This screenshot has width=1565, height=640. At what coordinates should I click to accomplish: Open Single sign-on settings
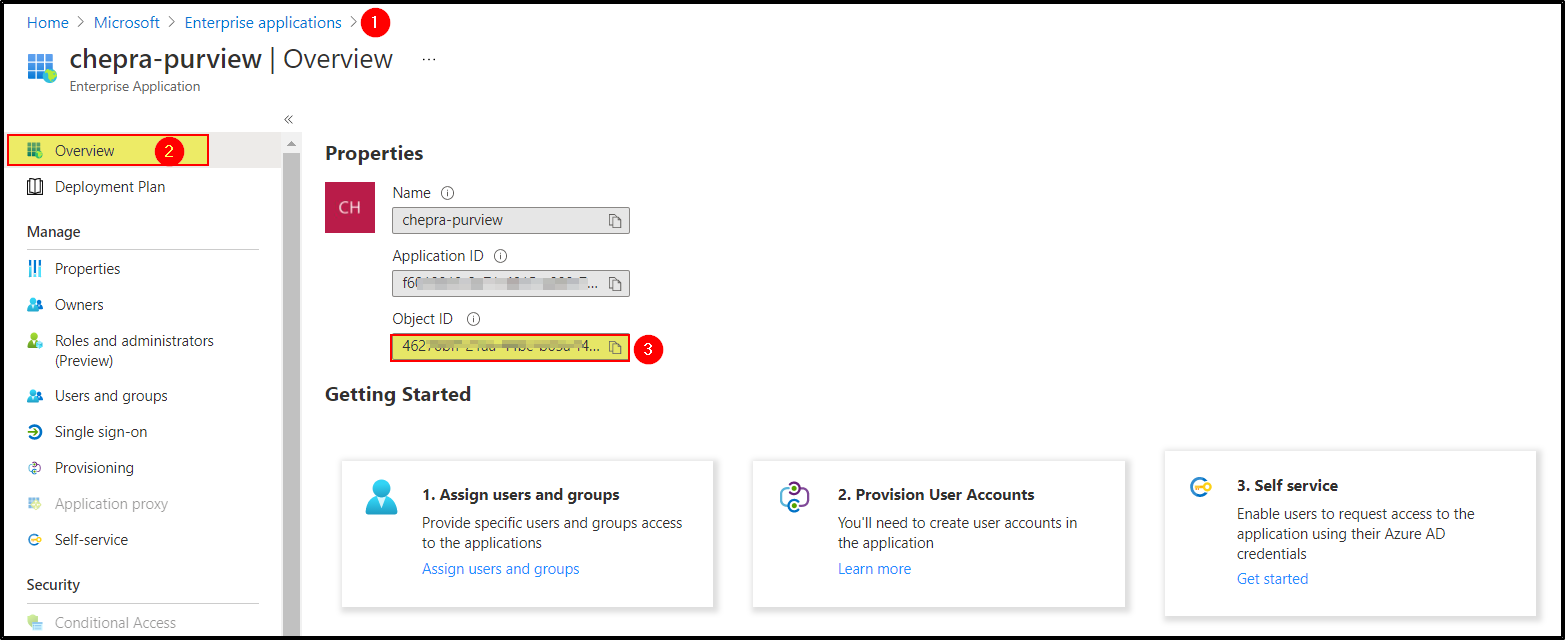click(101, 432)
